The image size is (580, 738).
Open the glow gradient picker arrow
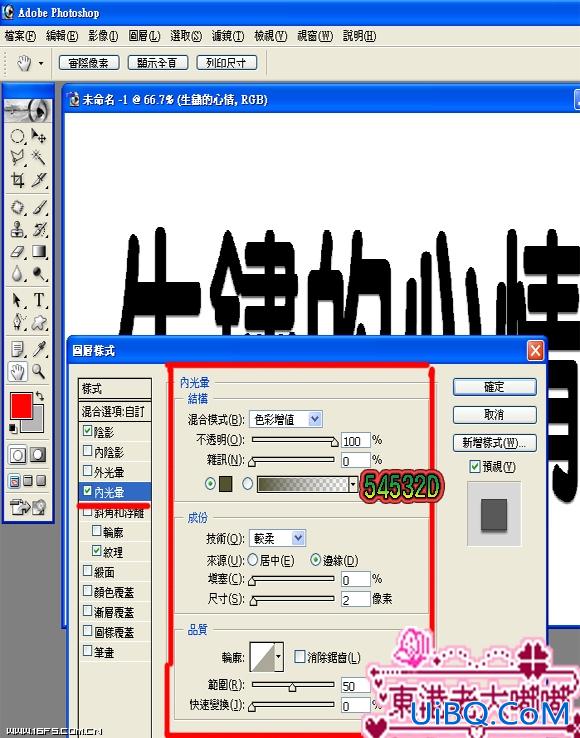[x=353, y=484]
